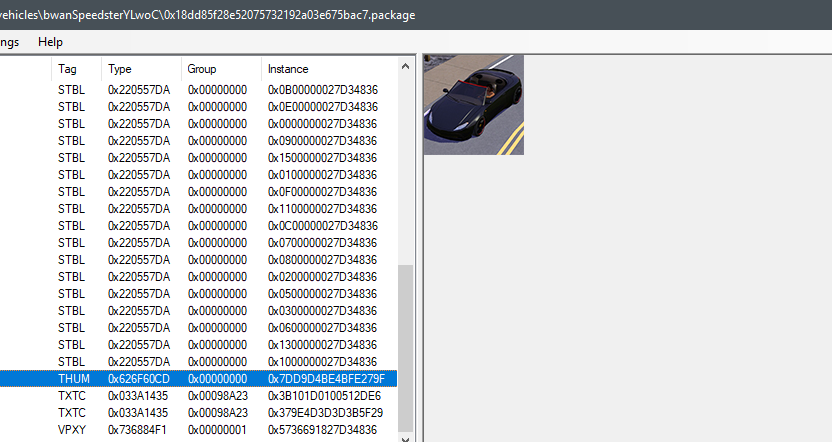The image size is (832, 442).
Task: Select STBL row with instance 0x0100000027D34836
Action: [198, 175]
